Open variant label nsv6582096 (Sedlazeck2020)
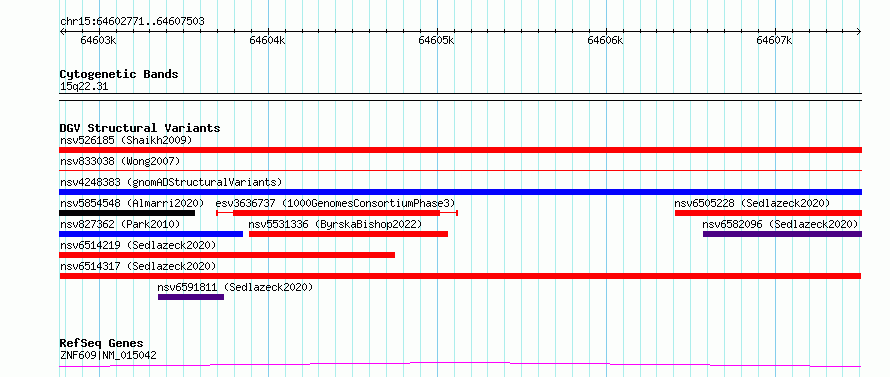Screen dimensions: 890x377 (780, 224)
